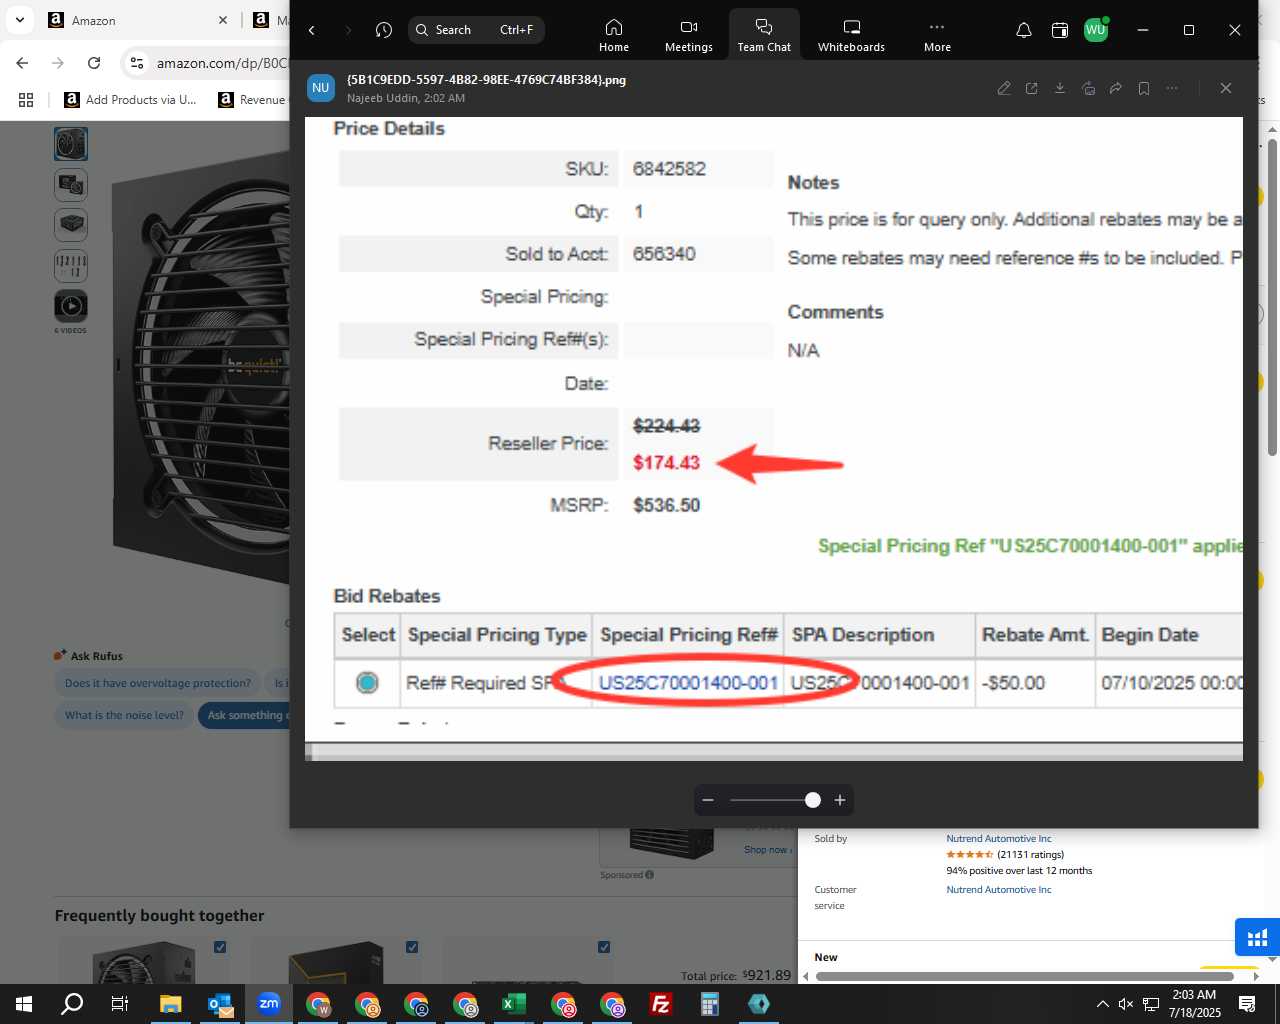Select the first Amazon product thumbnail

click(x=71, y=144)
